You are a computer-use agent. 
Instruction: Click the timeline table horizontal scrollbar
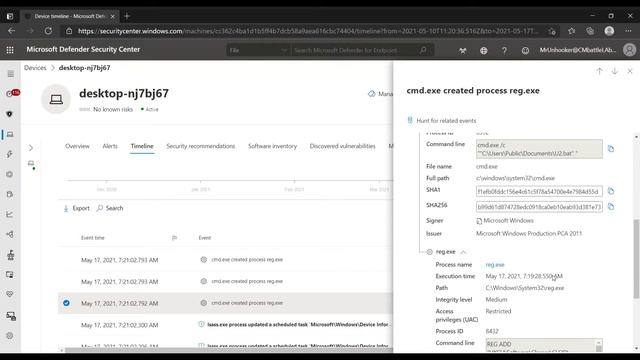(229, 350)
